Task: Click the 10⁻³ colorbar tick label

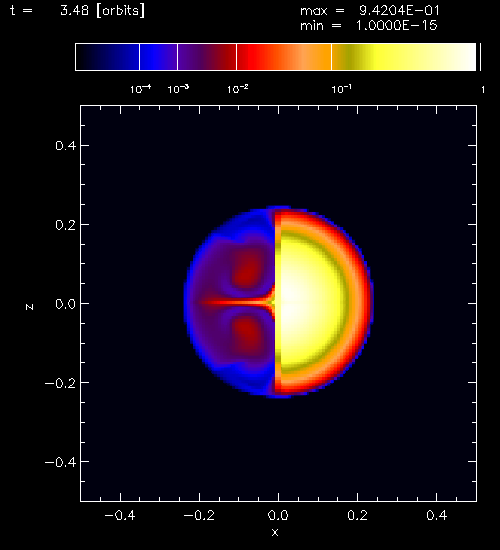Action: [178, 89]
